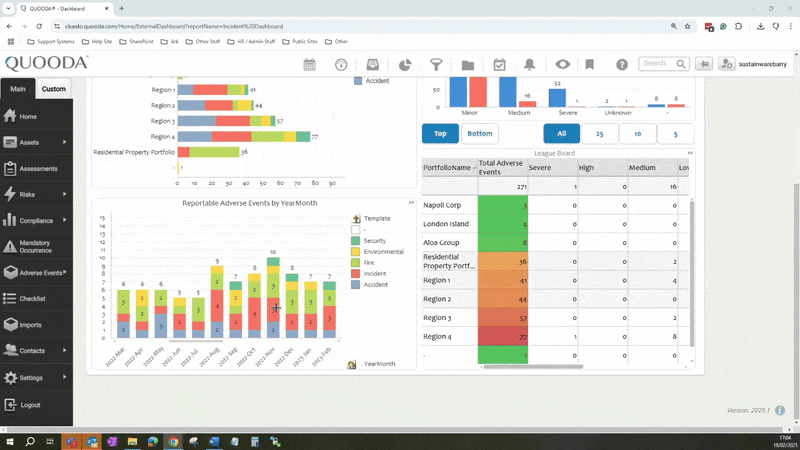Select the 10 count option

[x=637, y=134]
